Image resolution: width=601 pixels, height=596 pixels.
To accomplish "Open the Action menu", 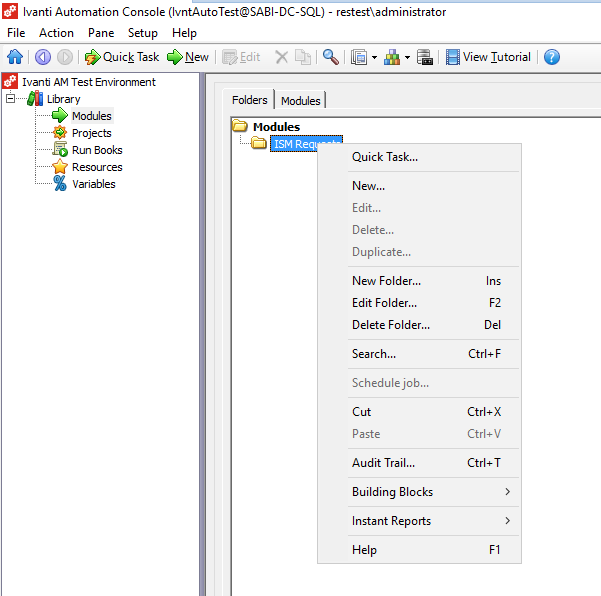I will point(56,33).
